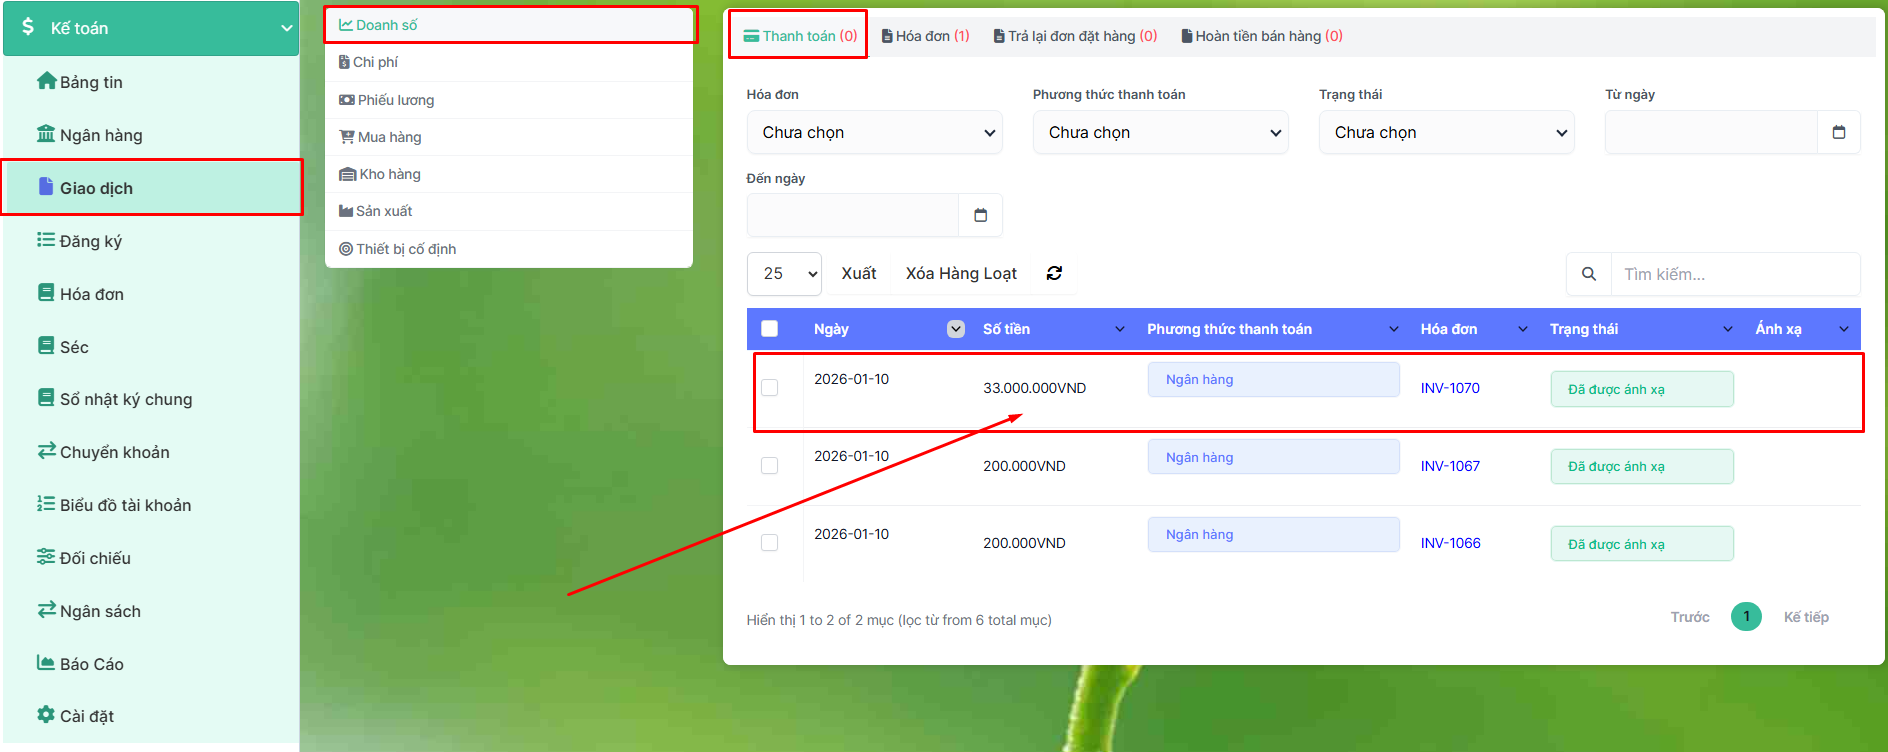The width and height of the screenshot is (1888, 752).
Task: Open Chuyển khoản in the sidebar
Action: tap(113, 452)
